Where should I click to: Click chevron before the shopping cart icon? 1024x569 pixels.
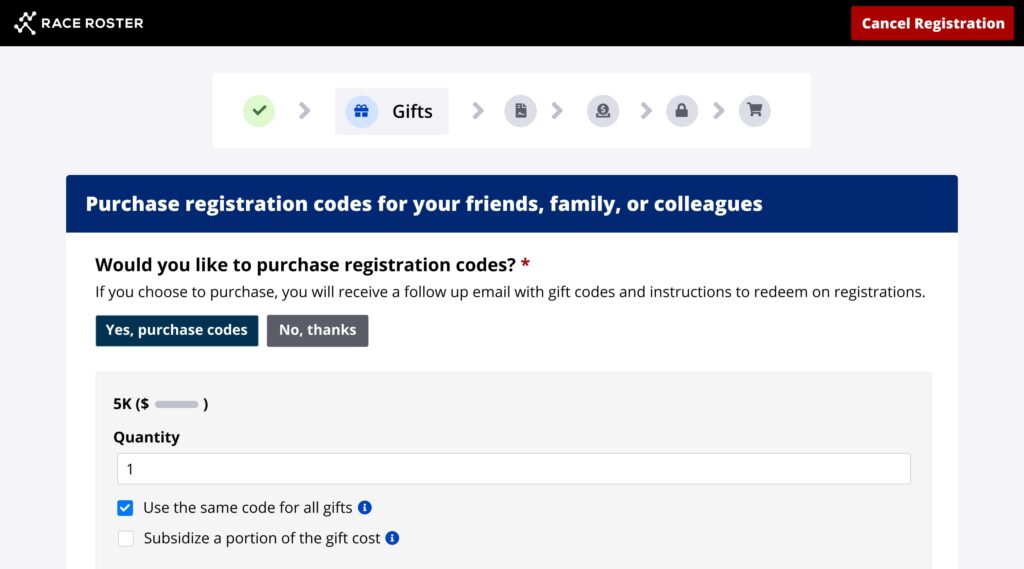click(719, 111)
